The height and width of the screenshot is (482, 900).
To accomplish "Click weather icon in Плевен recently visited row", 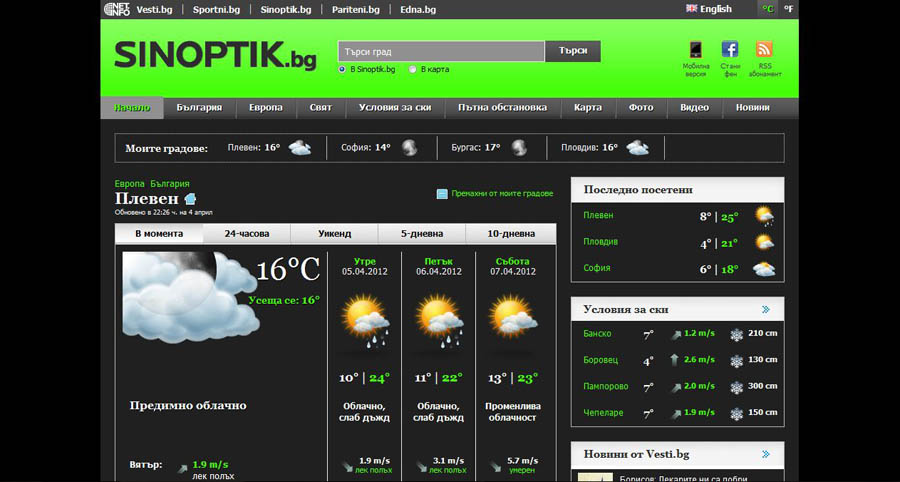I will pyautogui.click(x=764, y=216).
